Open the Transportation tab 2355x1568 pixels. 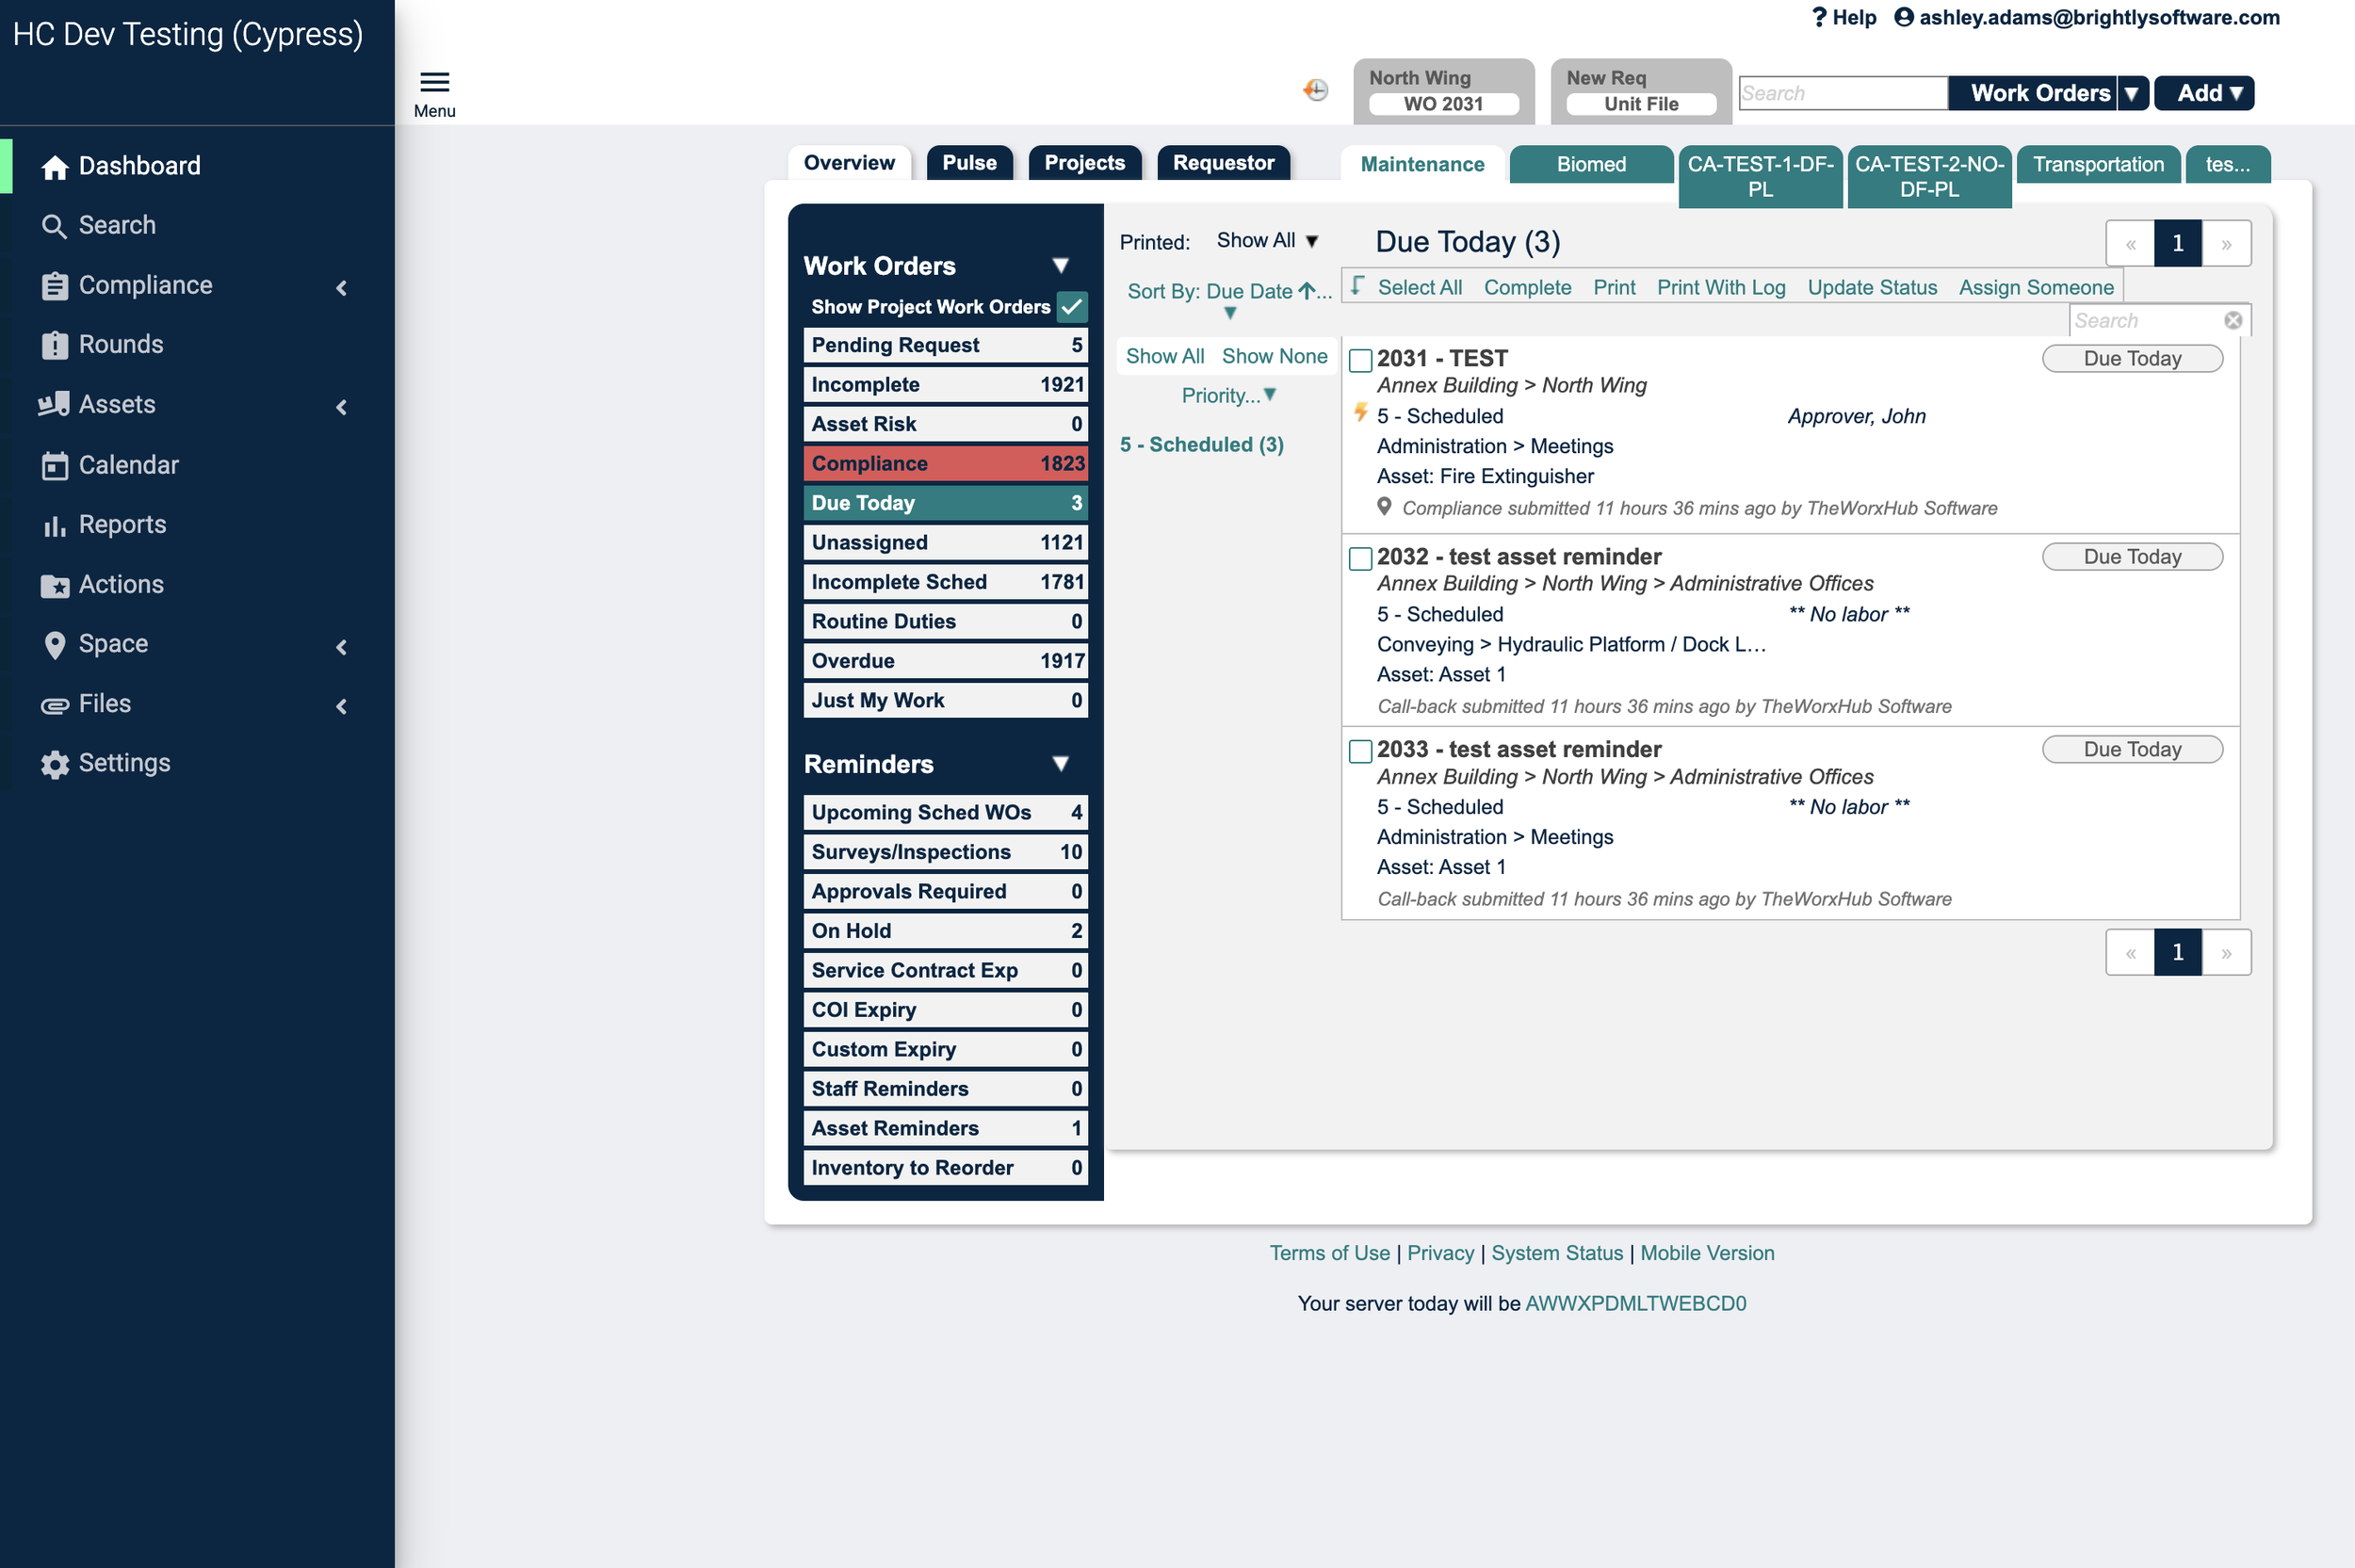click(2097, 164)
